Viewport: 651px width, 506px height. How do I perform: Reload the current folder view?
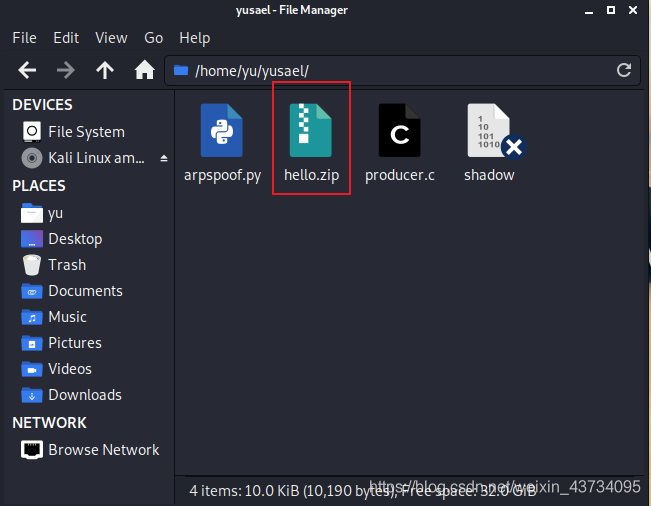624,70
